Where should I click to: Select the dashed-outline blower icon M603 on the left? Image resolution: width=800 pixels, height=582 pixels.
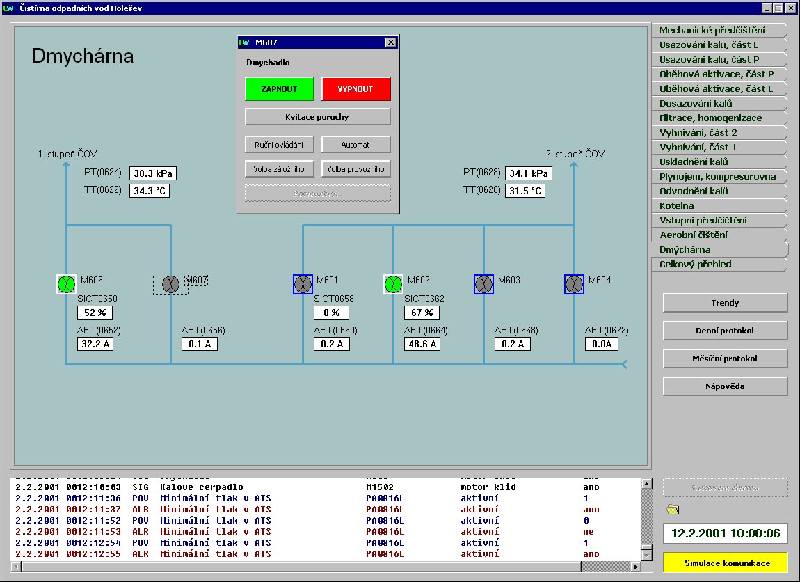coord(171,285)
